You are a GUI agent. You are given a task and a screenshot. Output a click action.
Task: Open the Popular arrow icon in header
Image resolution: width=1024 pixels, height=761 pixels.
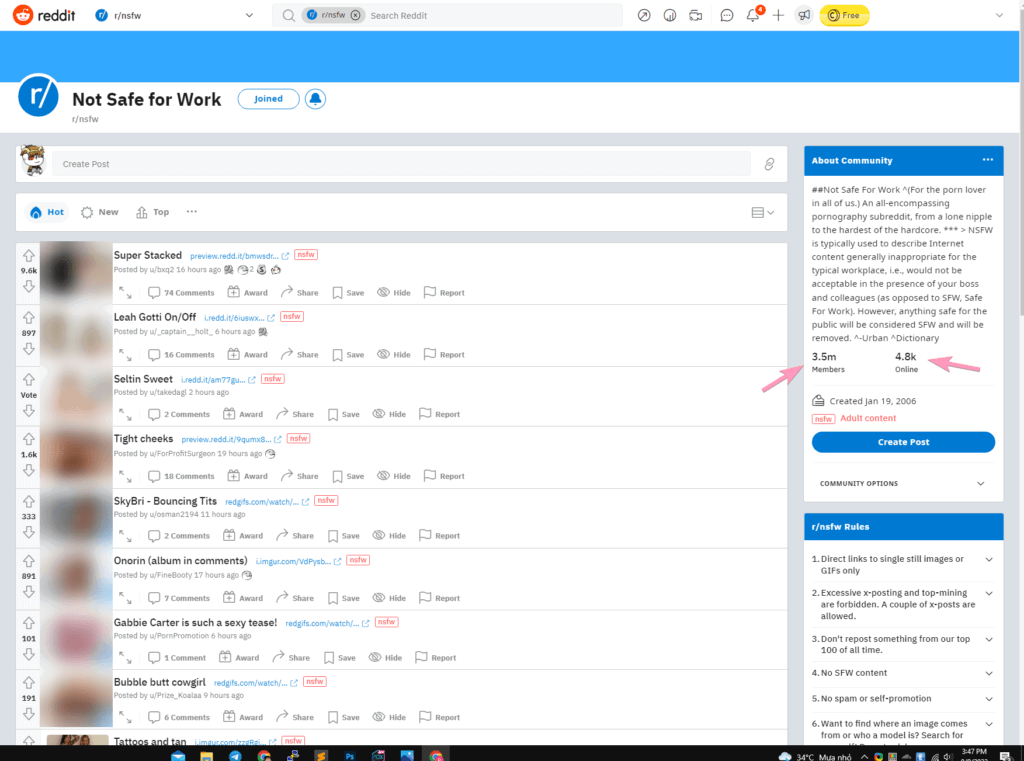644,15
